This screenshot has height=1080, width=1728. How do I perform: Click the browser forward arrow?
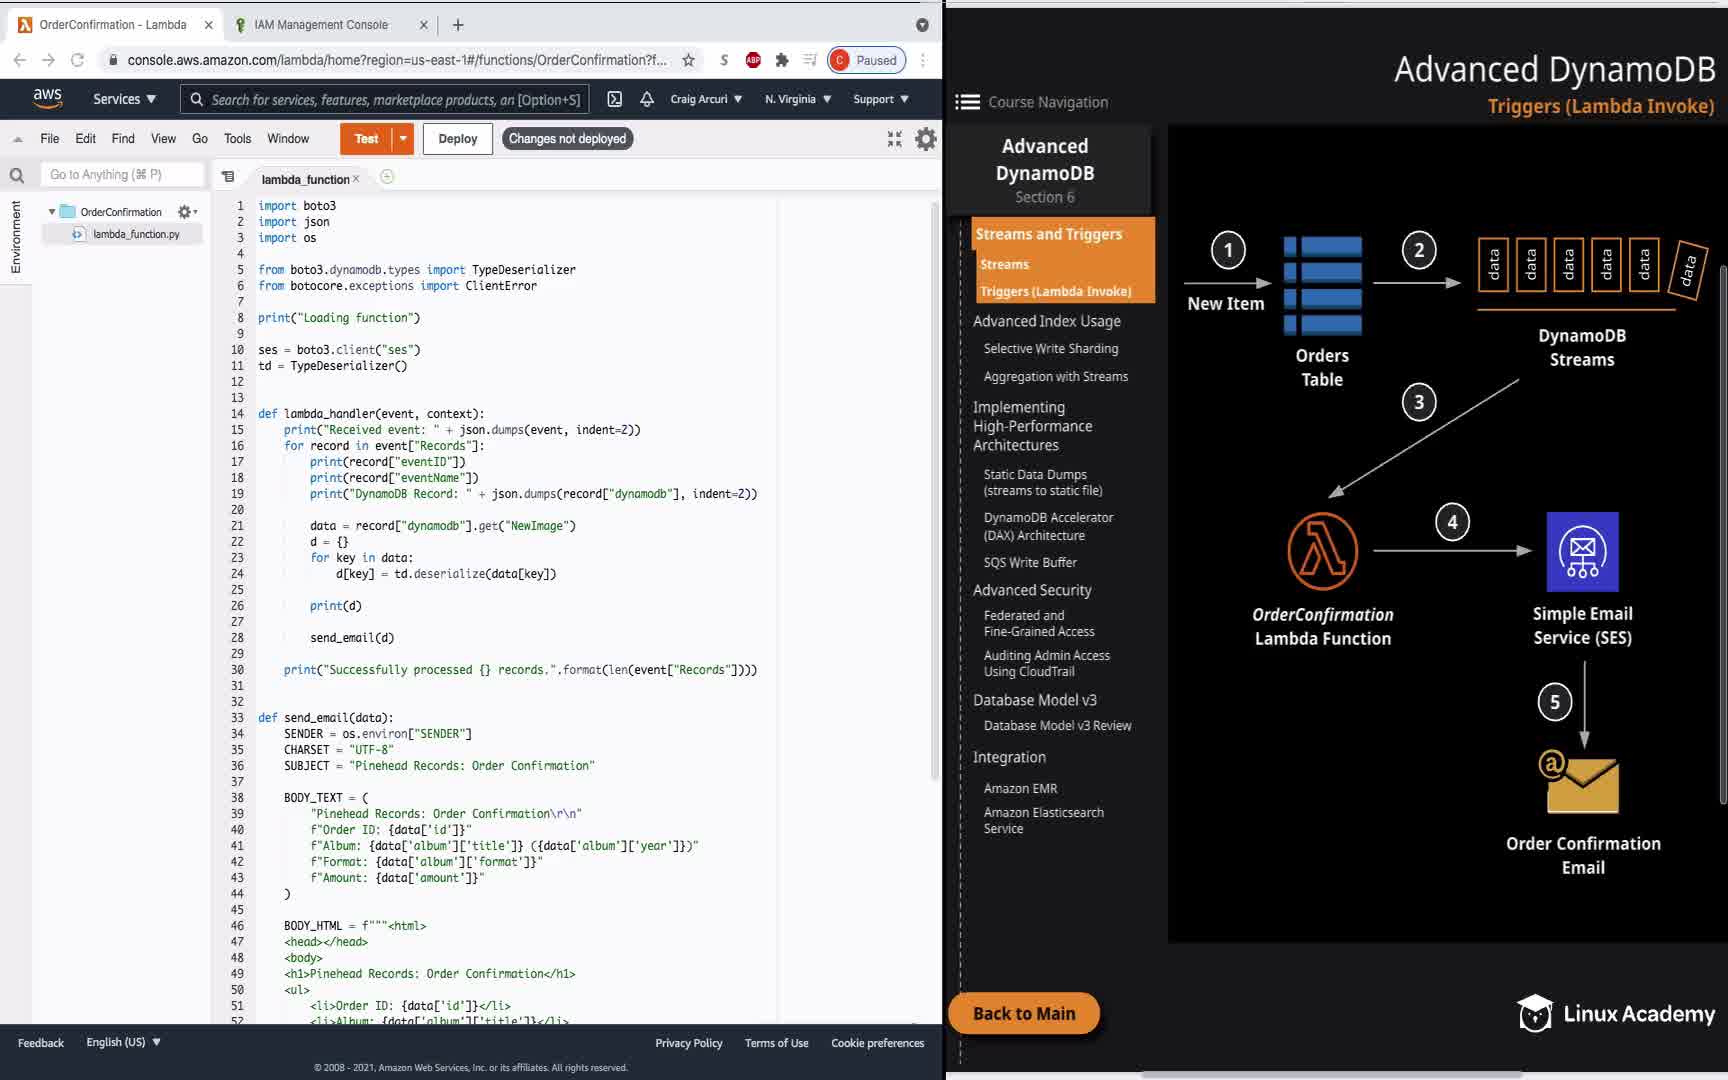[x=48, y=60]
